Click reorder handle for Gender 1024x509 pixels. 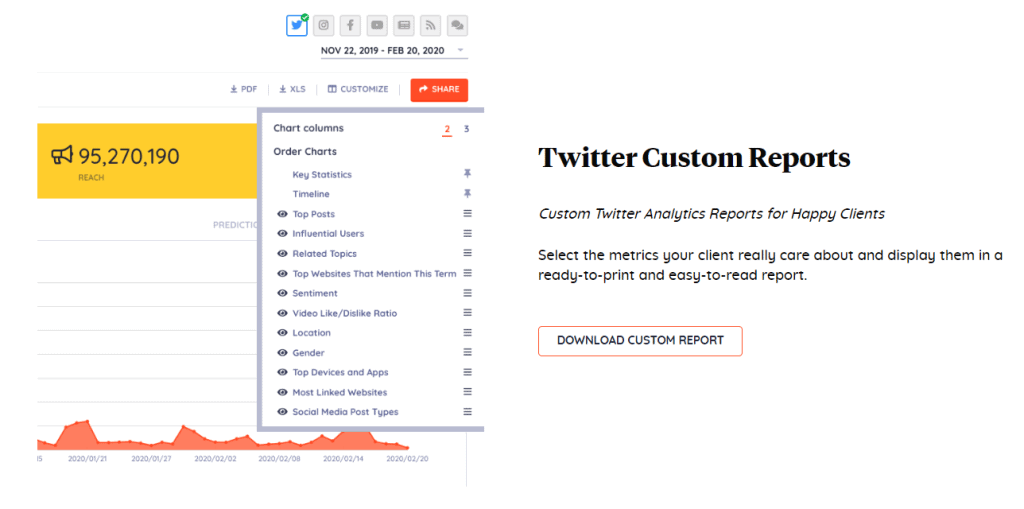tap(468, 352)
